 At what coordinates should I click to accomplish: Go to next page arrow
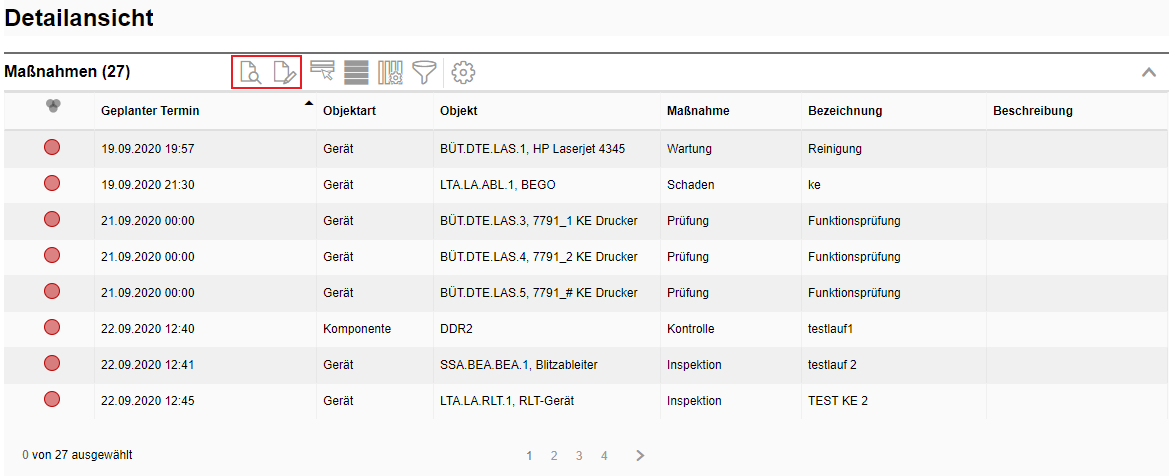point(640,456)
